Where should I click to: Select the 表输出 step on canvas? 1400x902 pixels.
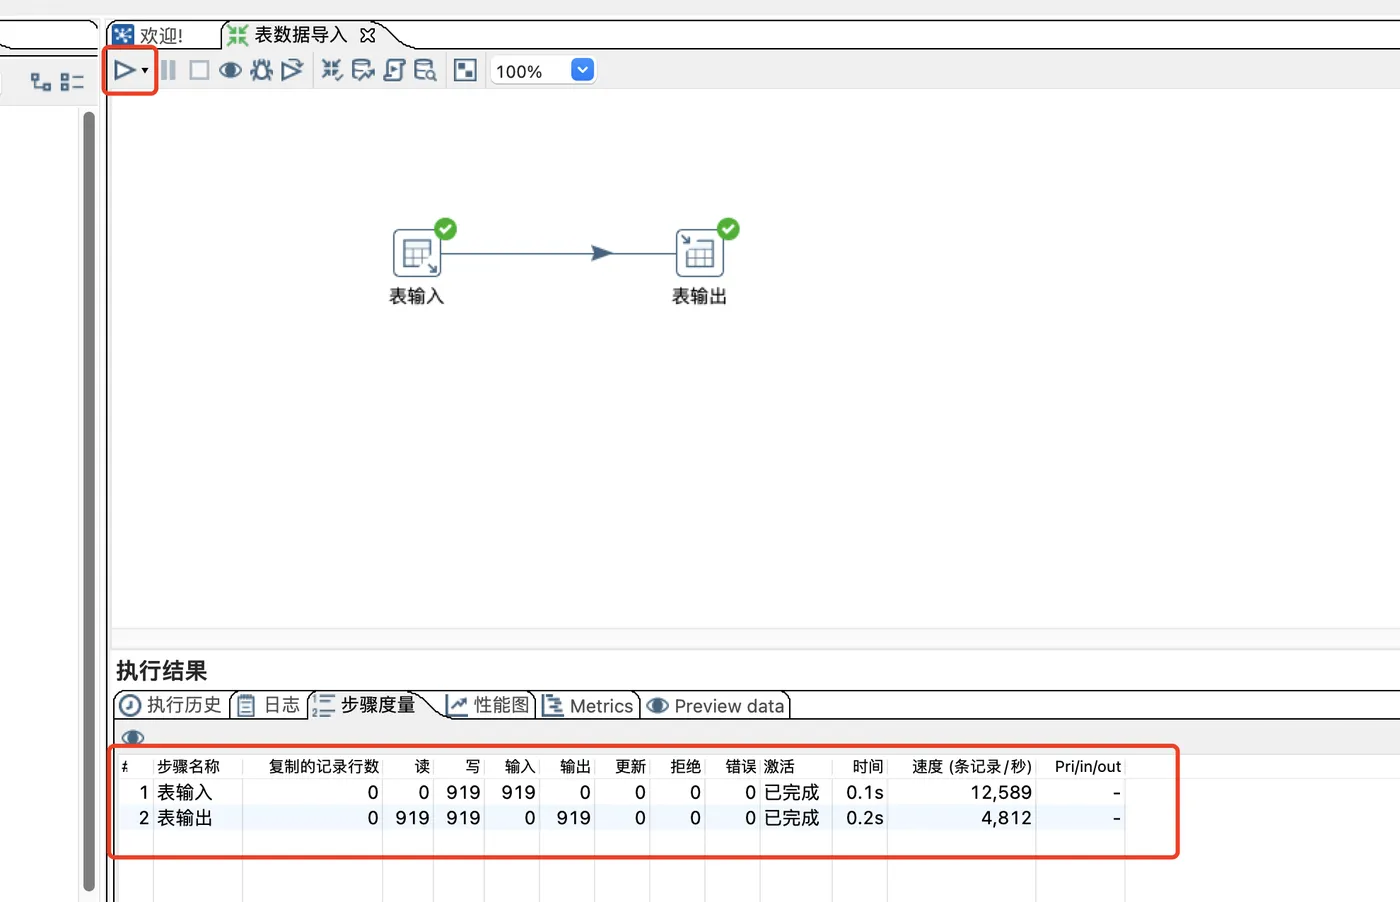699,253
